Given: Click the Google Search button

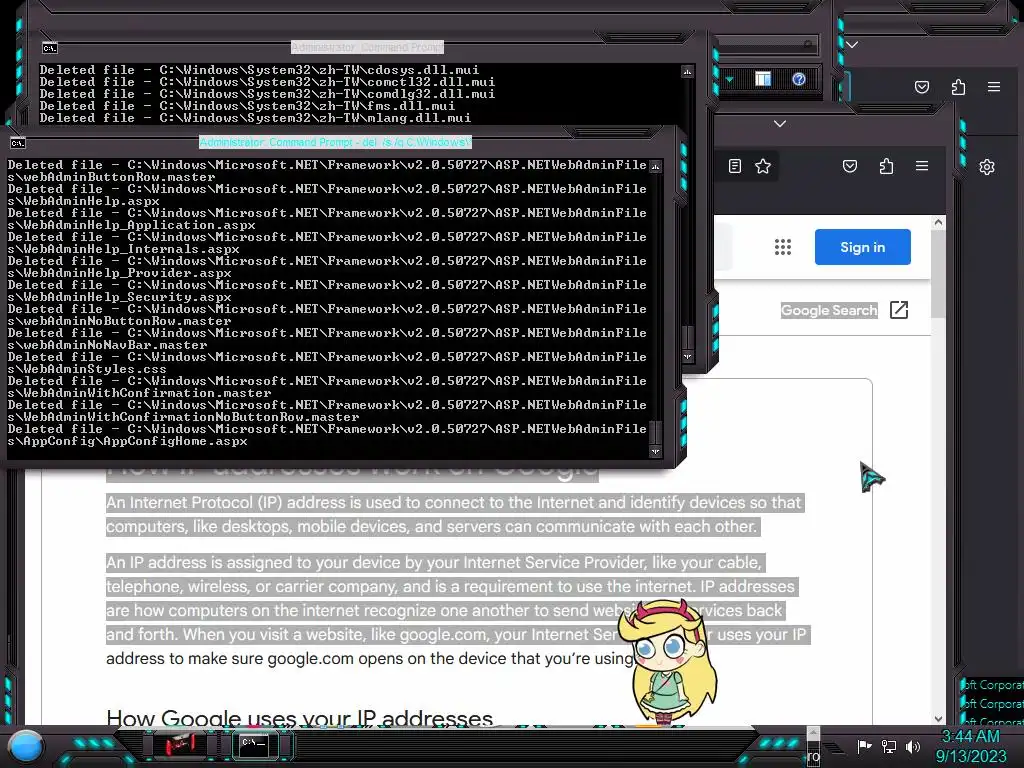Looking at the screenshot, I should (x=829, y=310).
